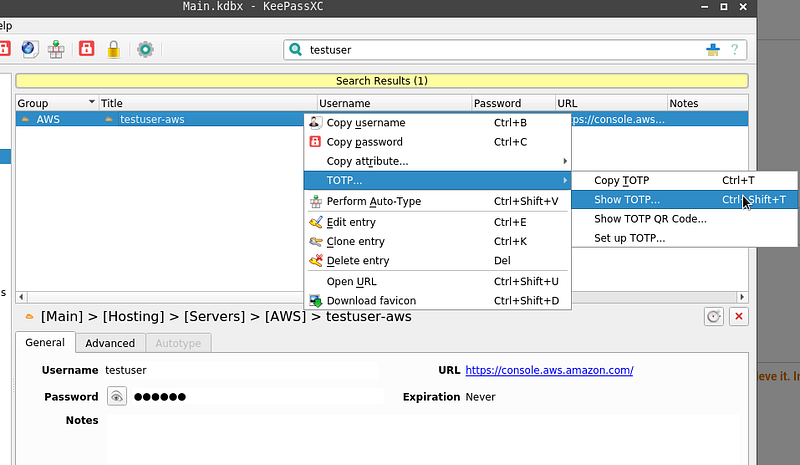
Task: Choose Copy password from context menu
Action: click(x=437, y=142)
